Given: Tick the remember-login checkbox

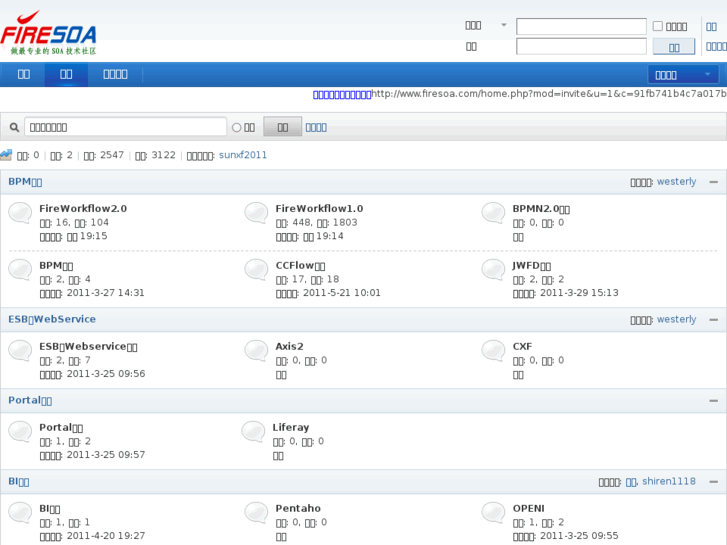Looking at the screenshot, I should (657, 26).
